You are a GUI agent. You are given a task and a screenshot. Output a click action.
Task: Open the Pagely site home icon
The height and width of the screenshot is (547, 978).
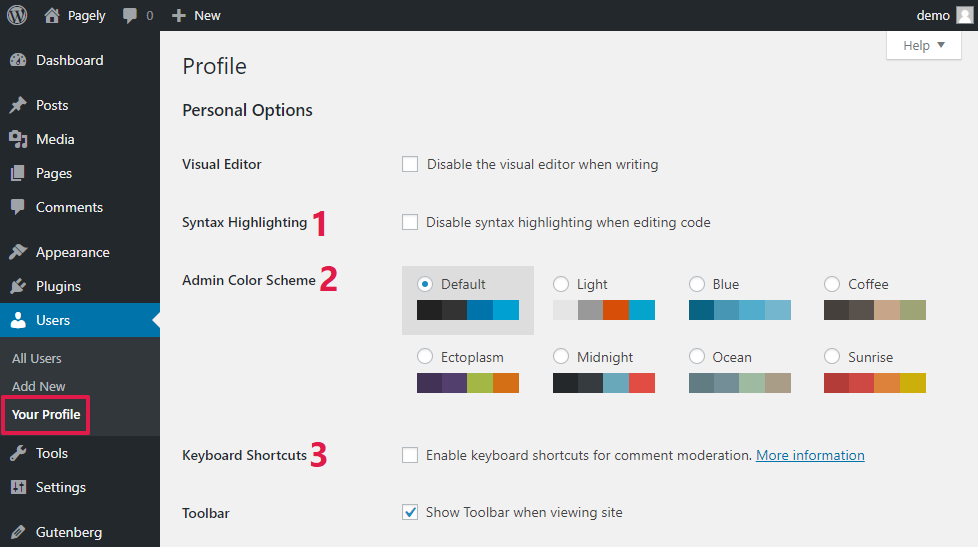pyautogui.click(x=52, y=15)
